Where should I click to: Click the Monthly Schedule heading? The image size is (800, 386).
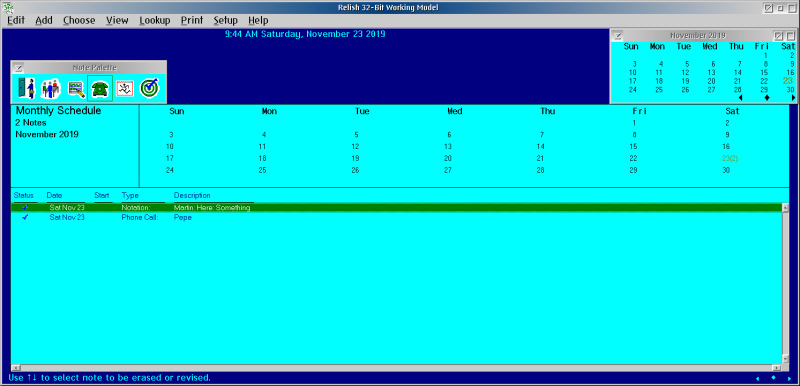click(59, 111)
